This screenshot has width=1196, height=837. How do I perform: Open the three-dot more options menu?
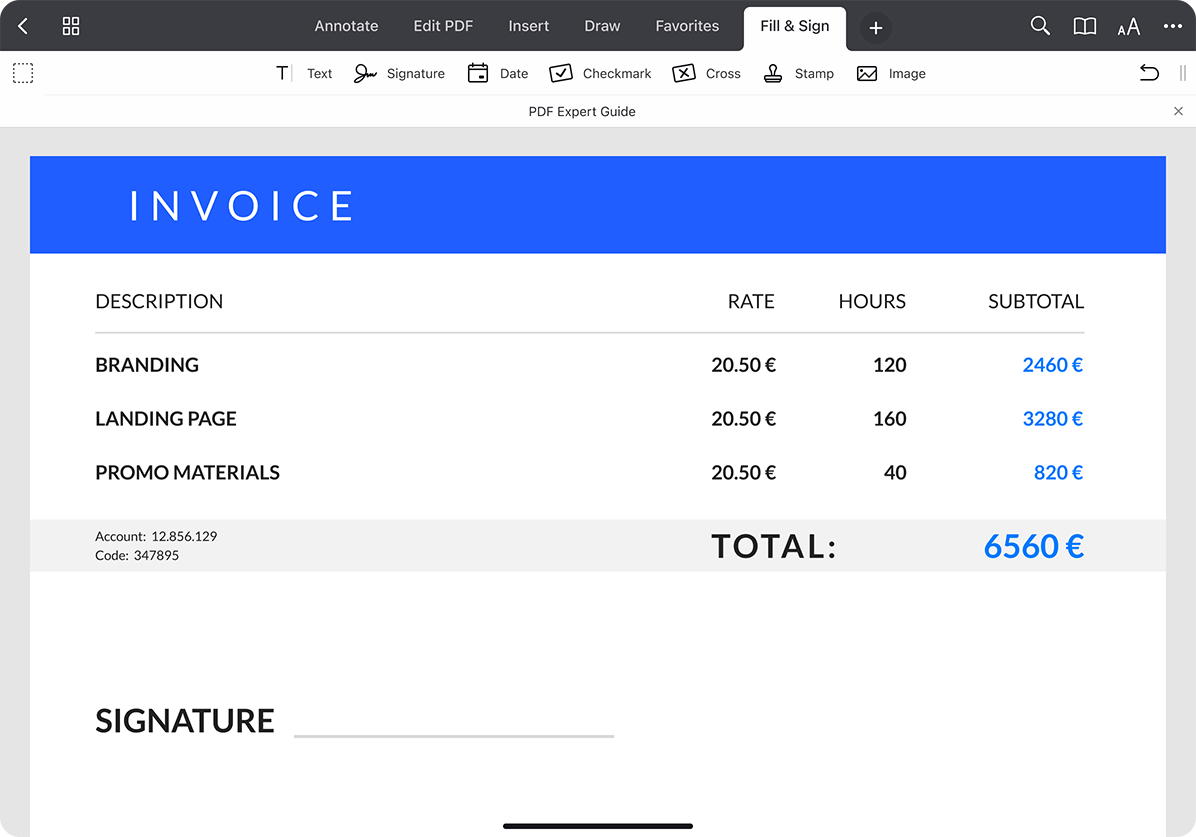(1173, 26)
